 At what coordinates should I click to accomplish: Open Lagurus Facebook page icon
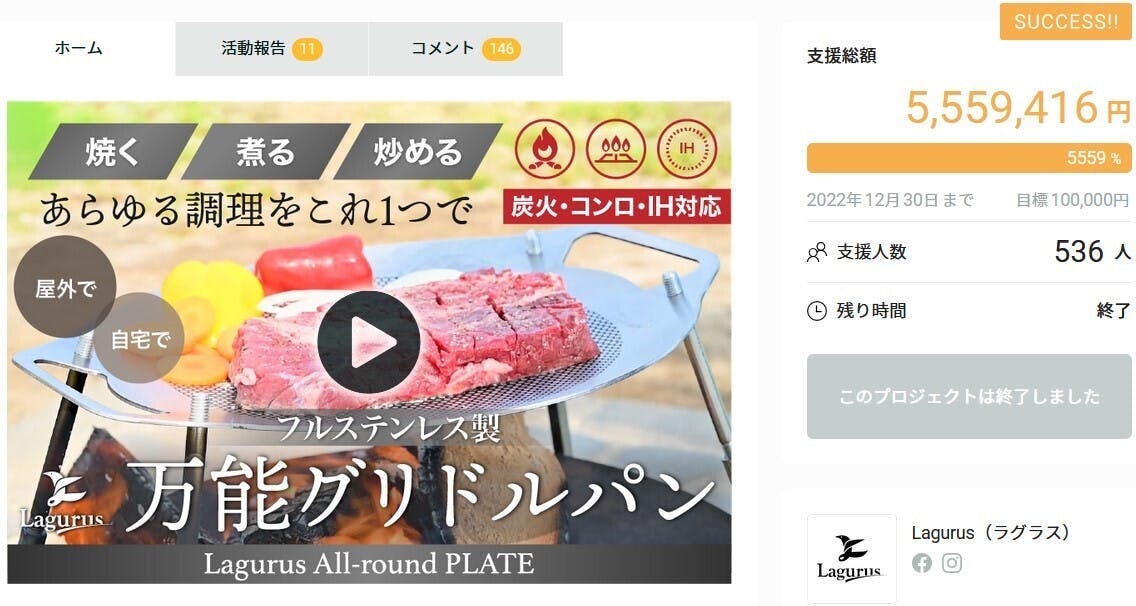(x=922, y=563)
